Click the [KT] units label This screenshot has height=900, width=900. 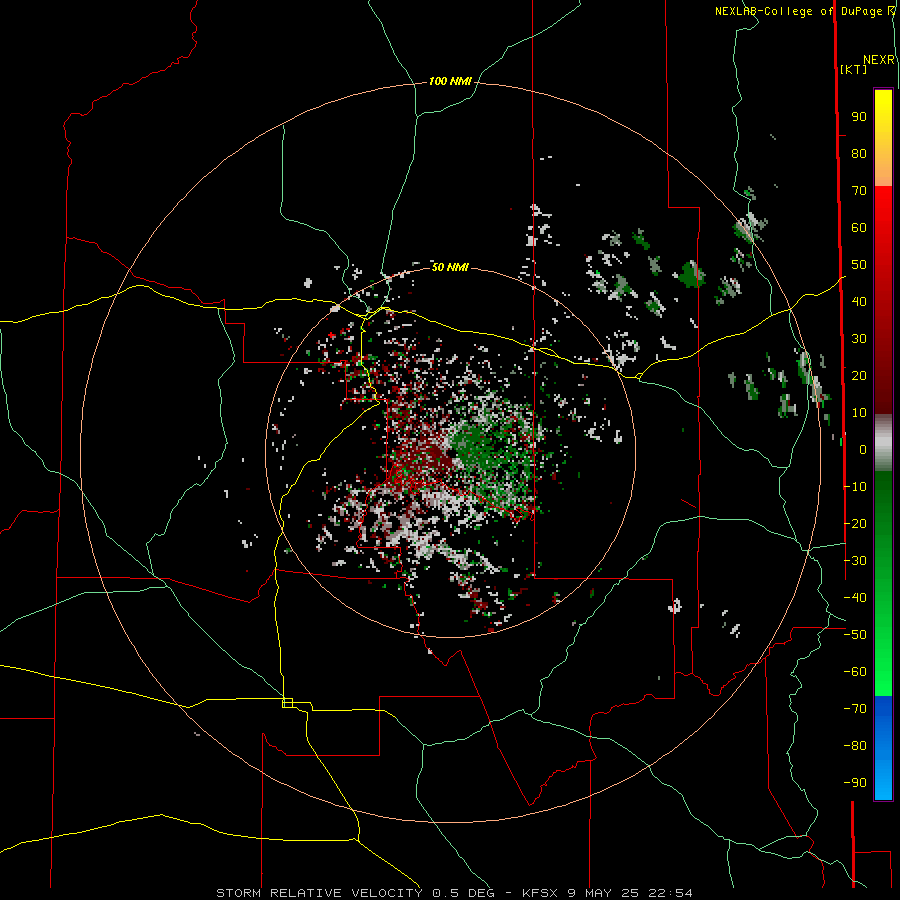click(853, 69)
